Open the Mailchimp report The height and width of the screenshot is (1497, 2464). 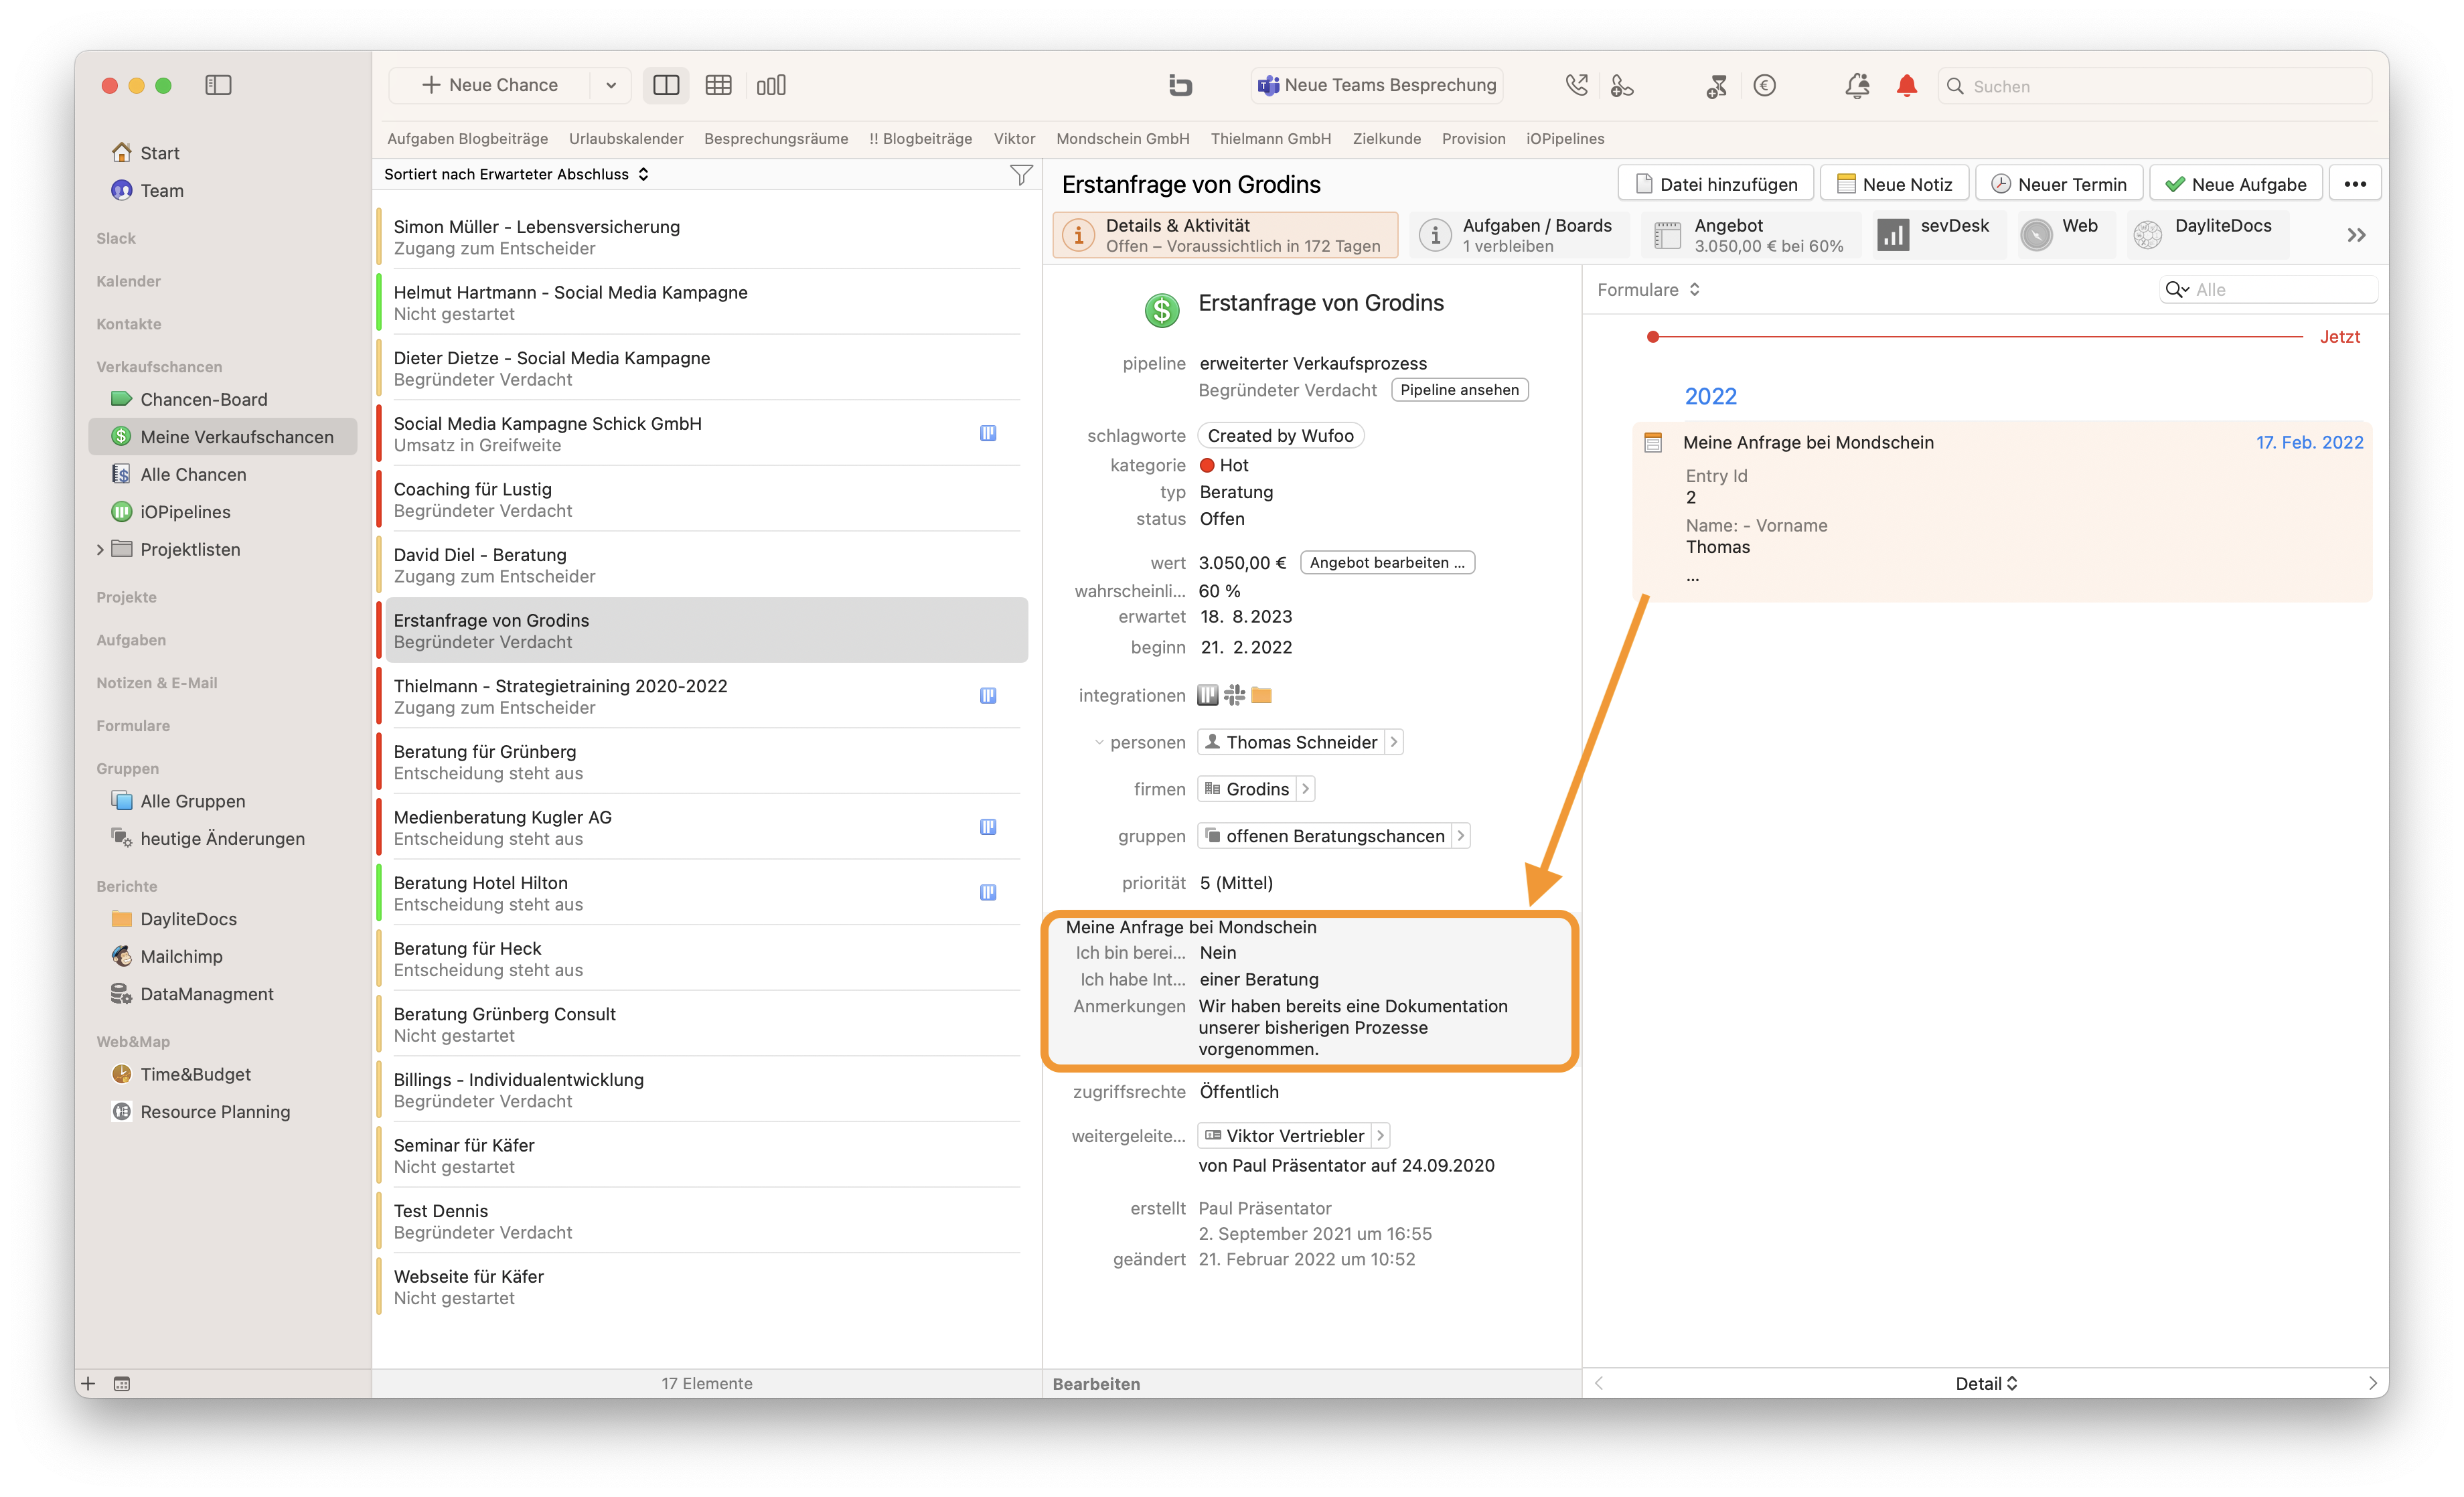[181, 956]
